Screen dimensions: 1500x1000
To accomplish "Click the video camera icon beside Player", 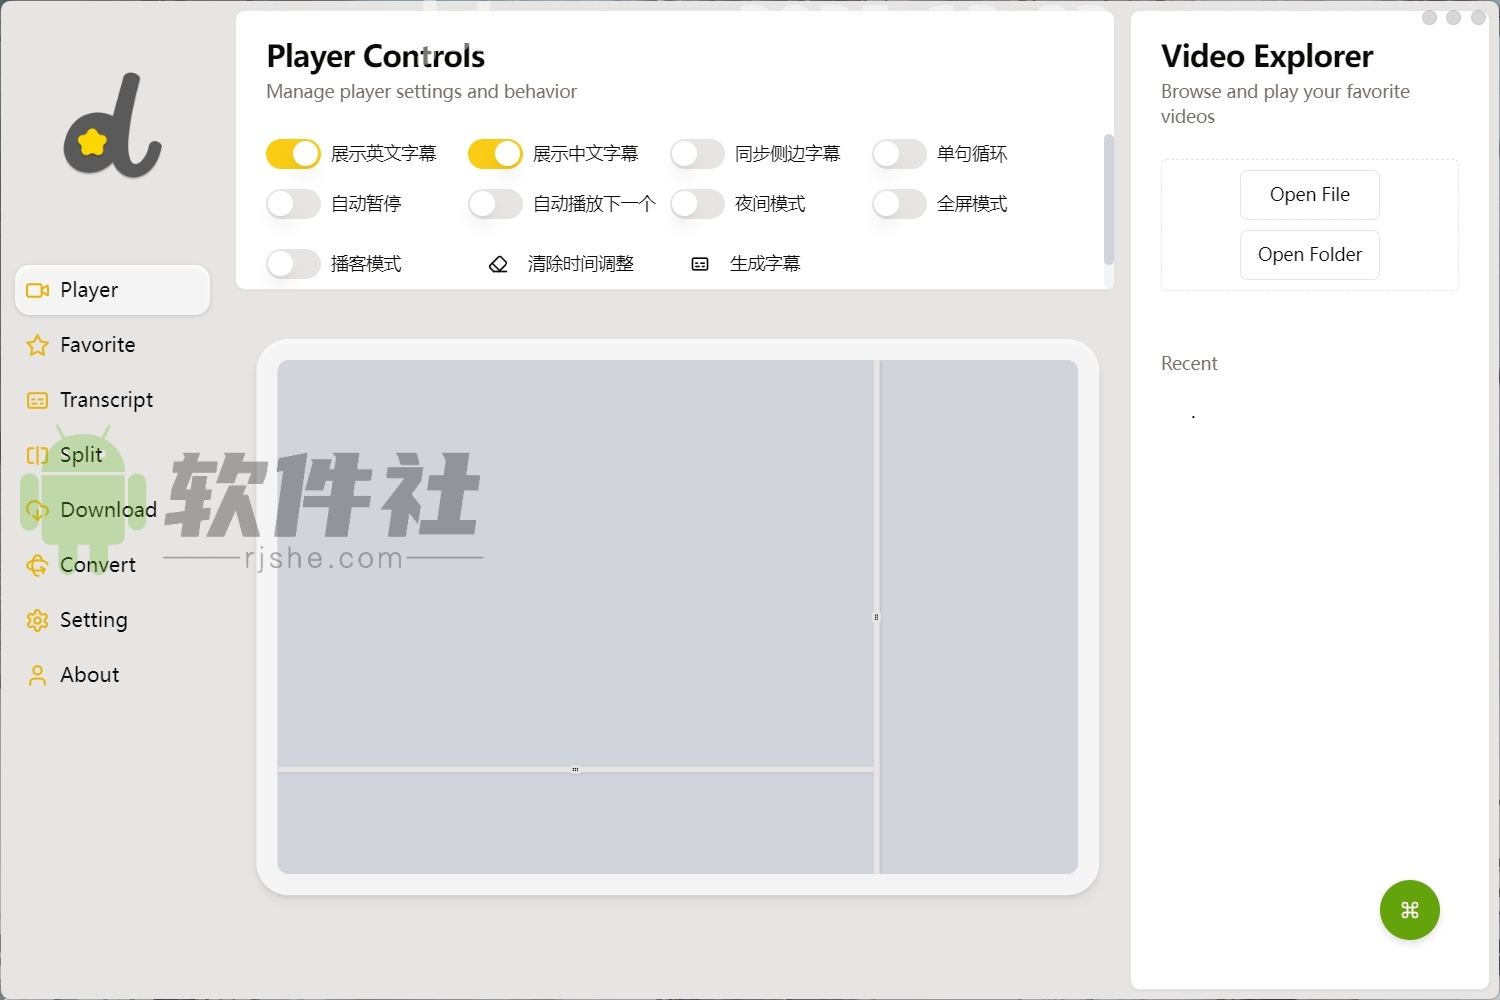I will 37,289.
